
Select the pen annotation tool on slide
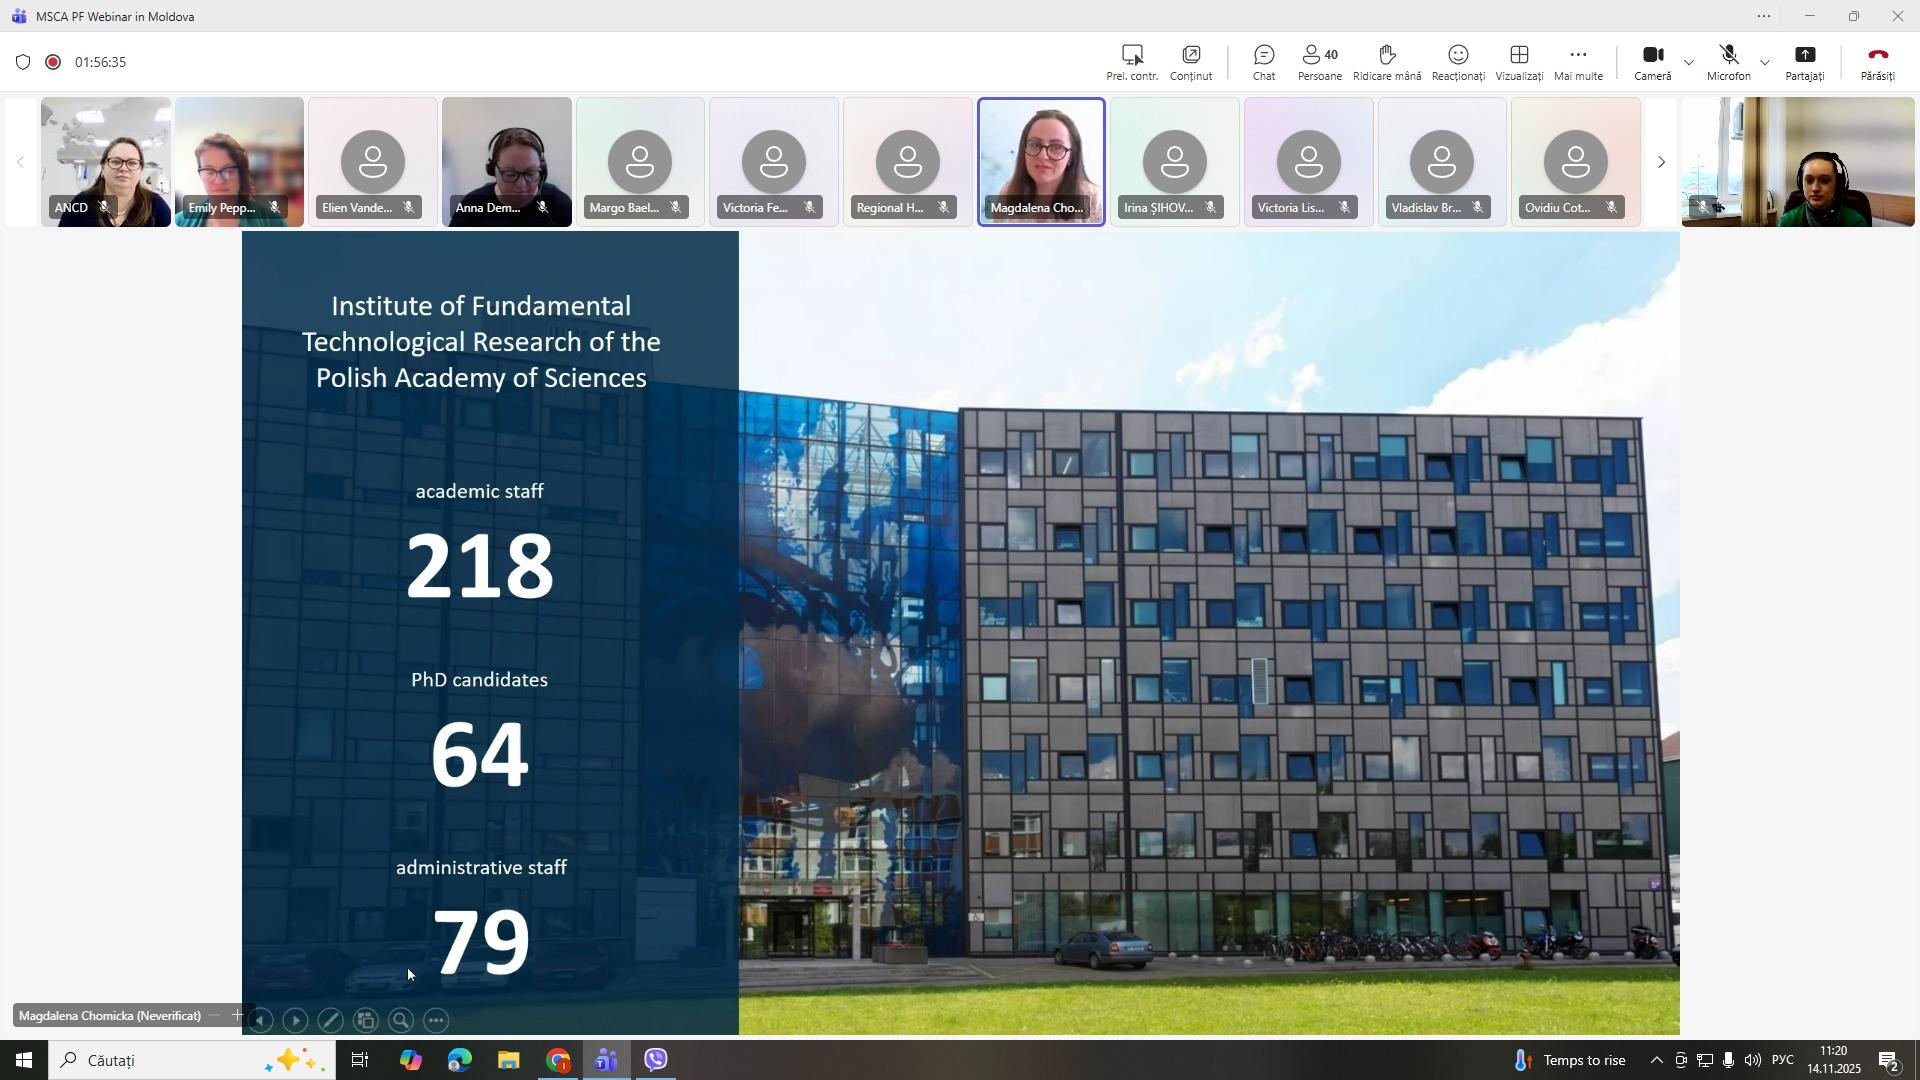[330, 1021]
